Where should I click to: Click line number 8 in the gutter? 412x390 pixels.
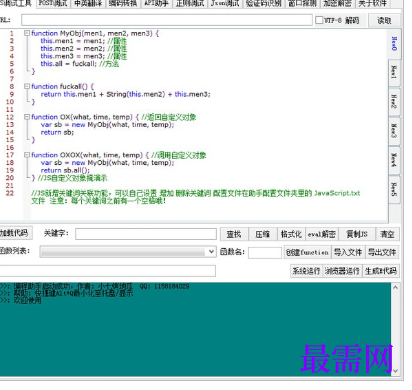[x=12, y=86]
